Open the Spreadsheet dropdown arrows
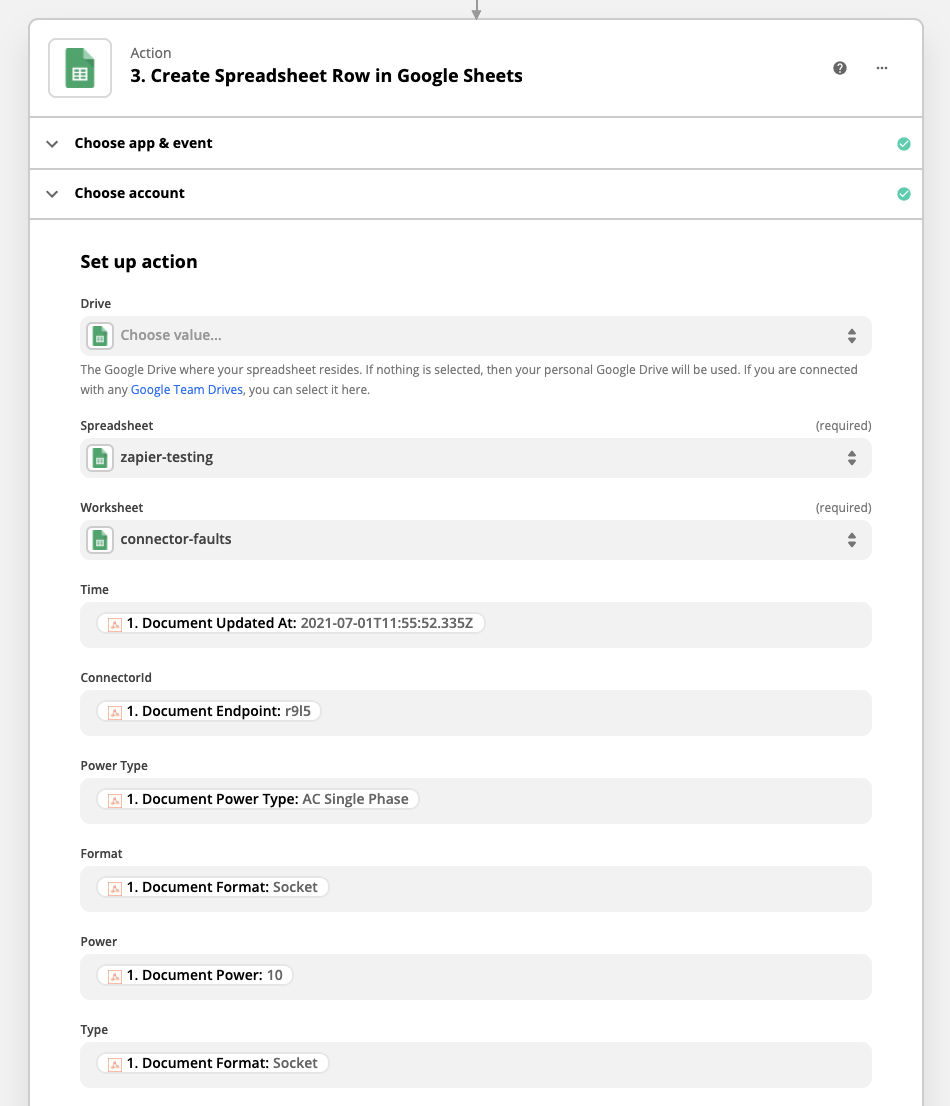 (851, 458)
